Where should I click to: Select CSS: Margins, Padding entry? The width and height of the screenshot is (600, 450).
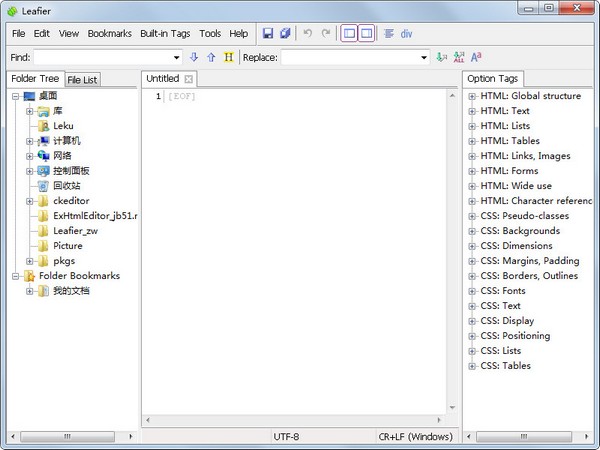530,261
